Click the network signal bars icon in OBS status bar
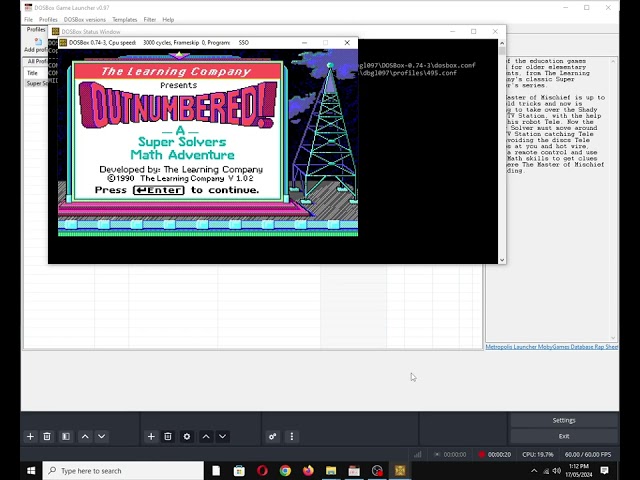Viewport: 640px width, 480px height. (417, 454)
